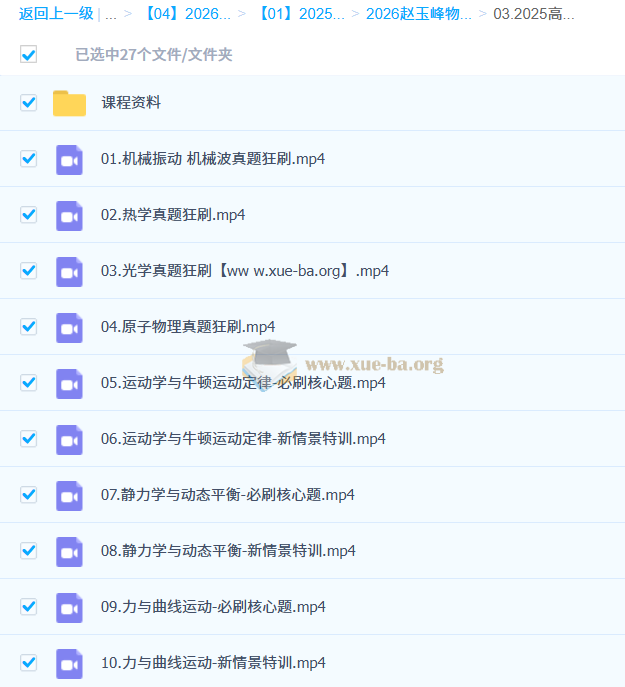Screen dimensions: 625x687
Task: Open breadcrumb 2026赵玉峰物...
Action: [x=419, y=14]
